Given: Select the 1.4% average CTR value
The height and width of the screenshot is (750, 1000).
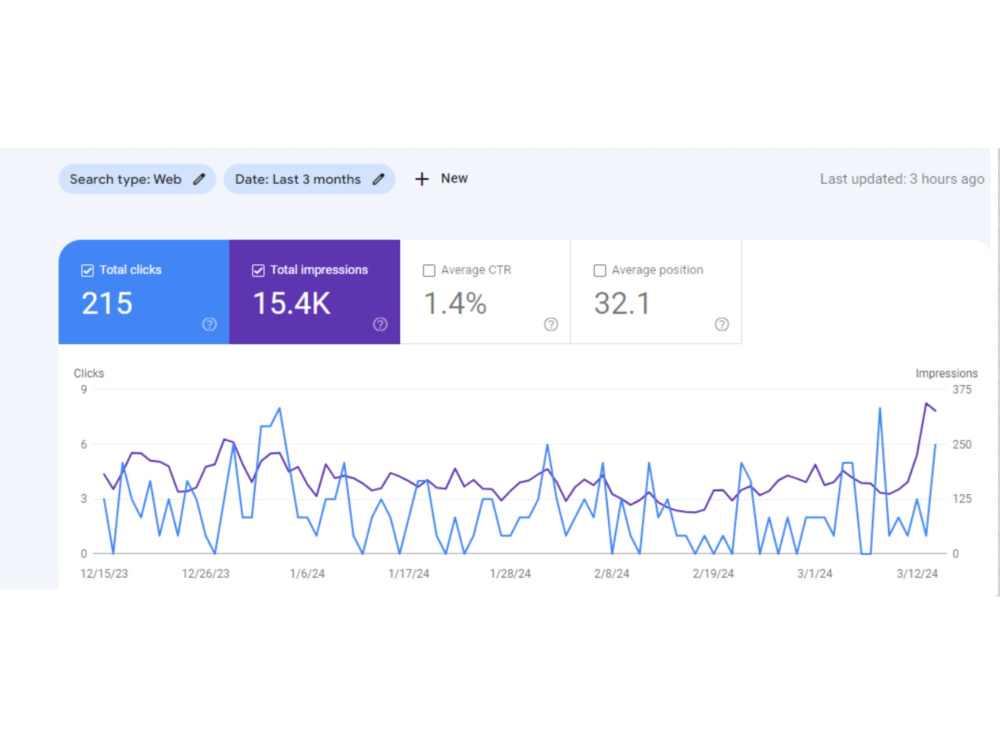Looking at the screenshot, I should coord(455,304).
